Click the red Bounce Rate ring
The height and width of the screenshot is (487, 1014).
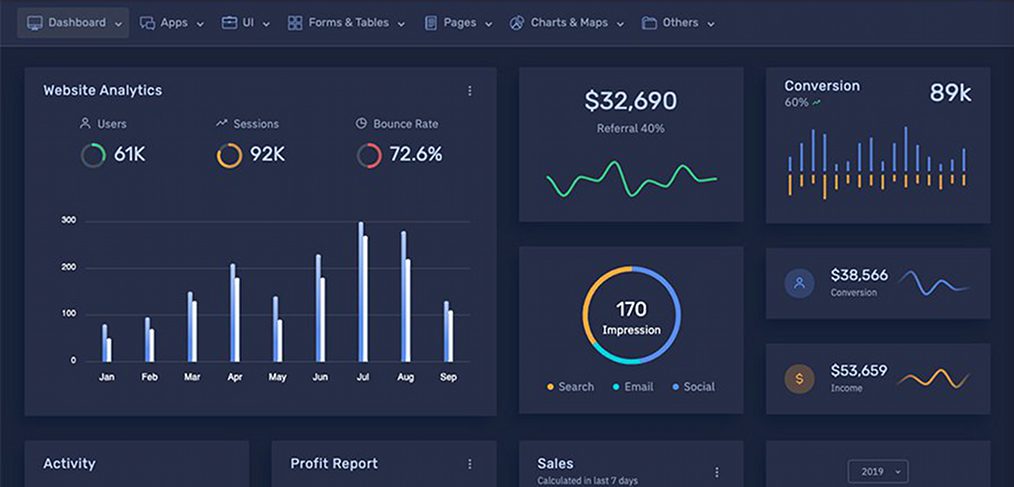[369, 156]
